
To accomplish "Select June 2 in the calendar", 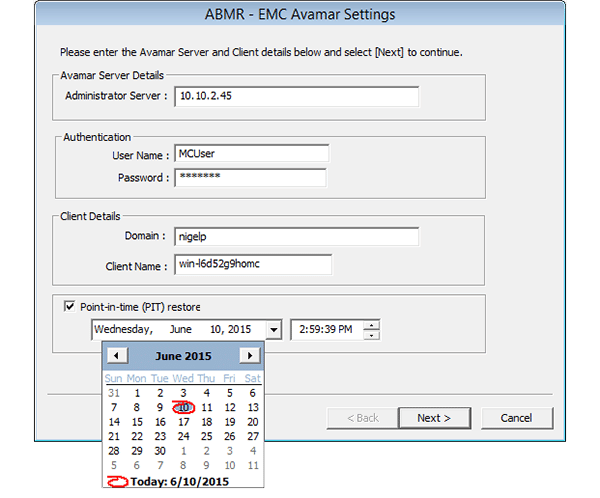I will point(160,393).
